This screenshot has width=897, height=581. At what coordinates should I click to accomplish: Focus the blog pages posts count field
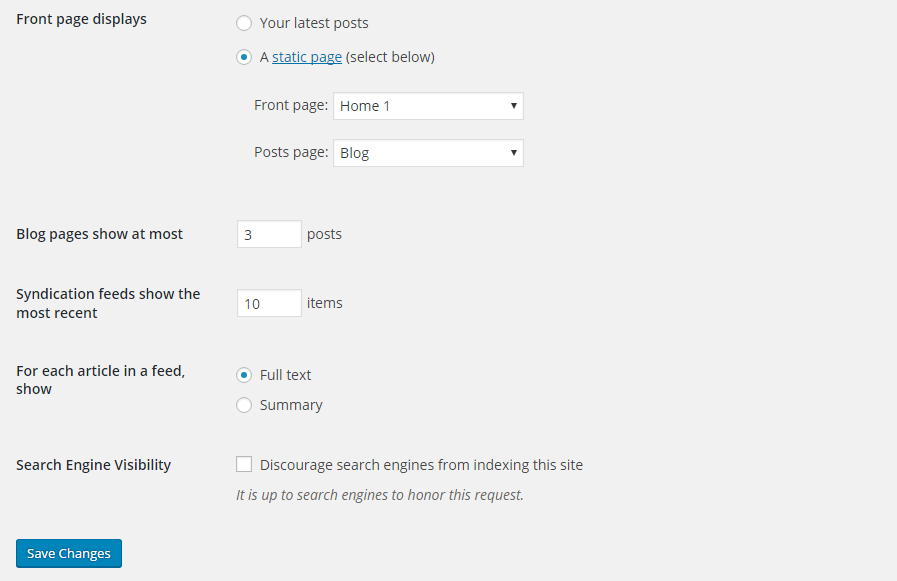269,234
